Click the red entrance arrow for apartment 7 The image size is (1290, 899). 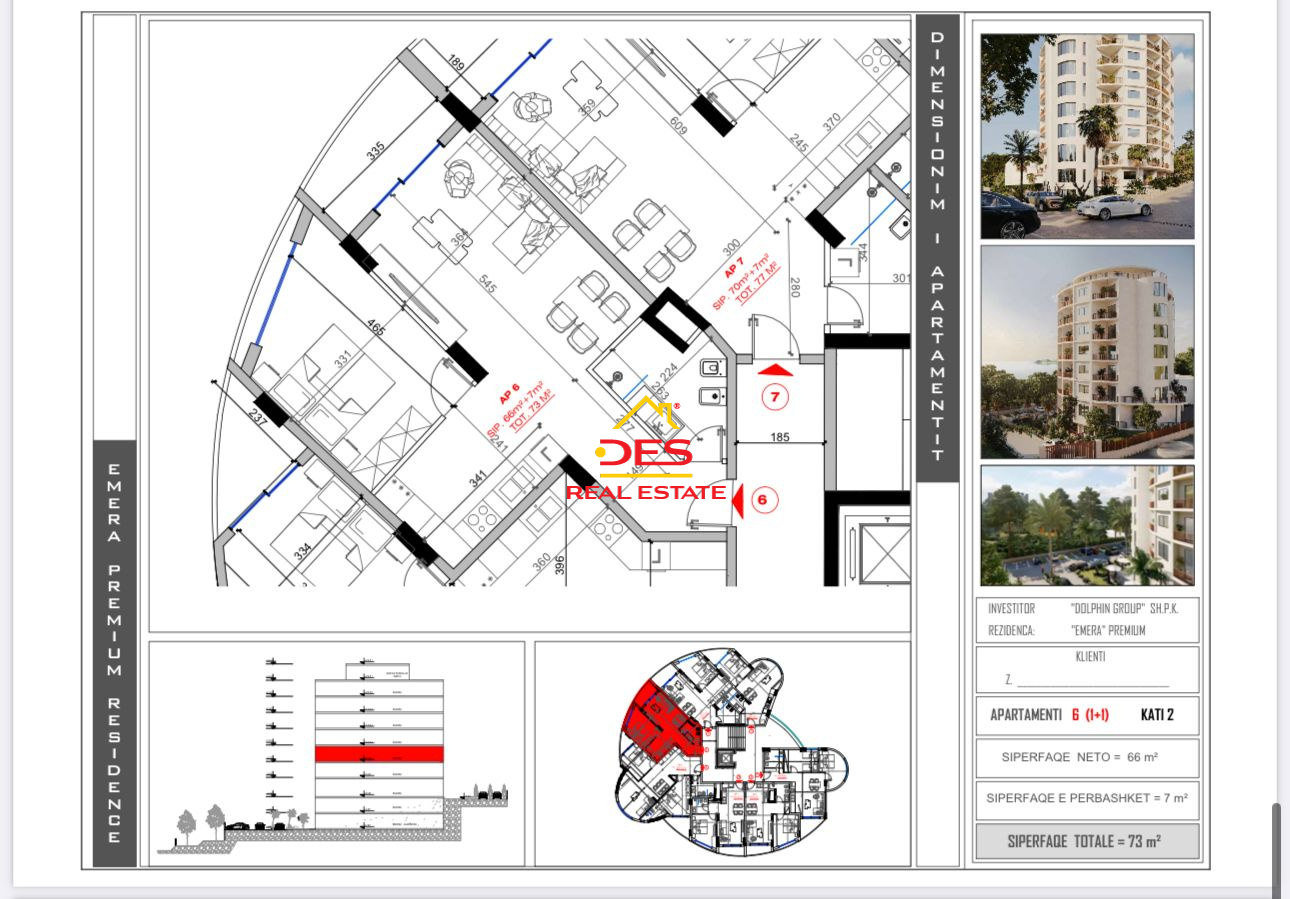click(775, 369)
